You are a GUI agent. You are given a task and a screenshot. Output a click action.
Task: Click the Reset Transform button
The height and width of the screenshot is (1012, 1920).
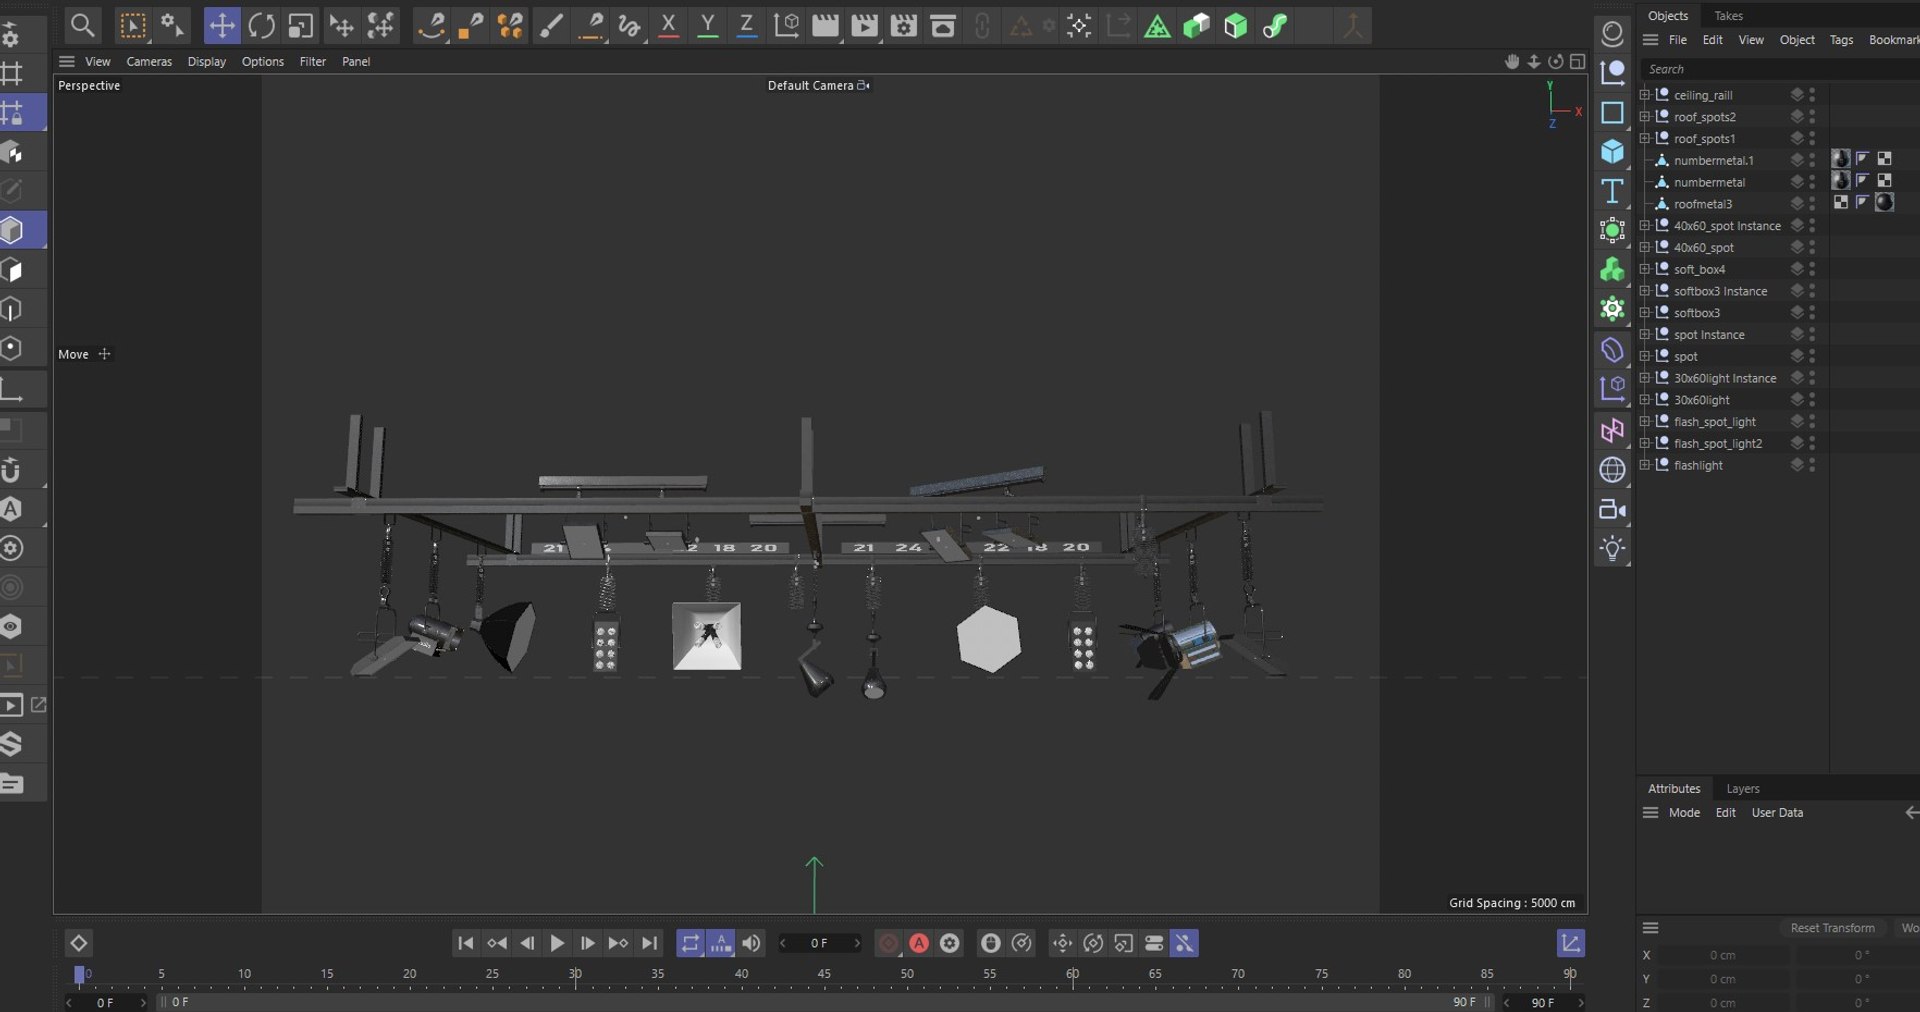tap(1832, 928)
